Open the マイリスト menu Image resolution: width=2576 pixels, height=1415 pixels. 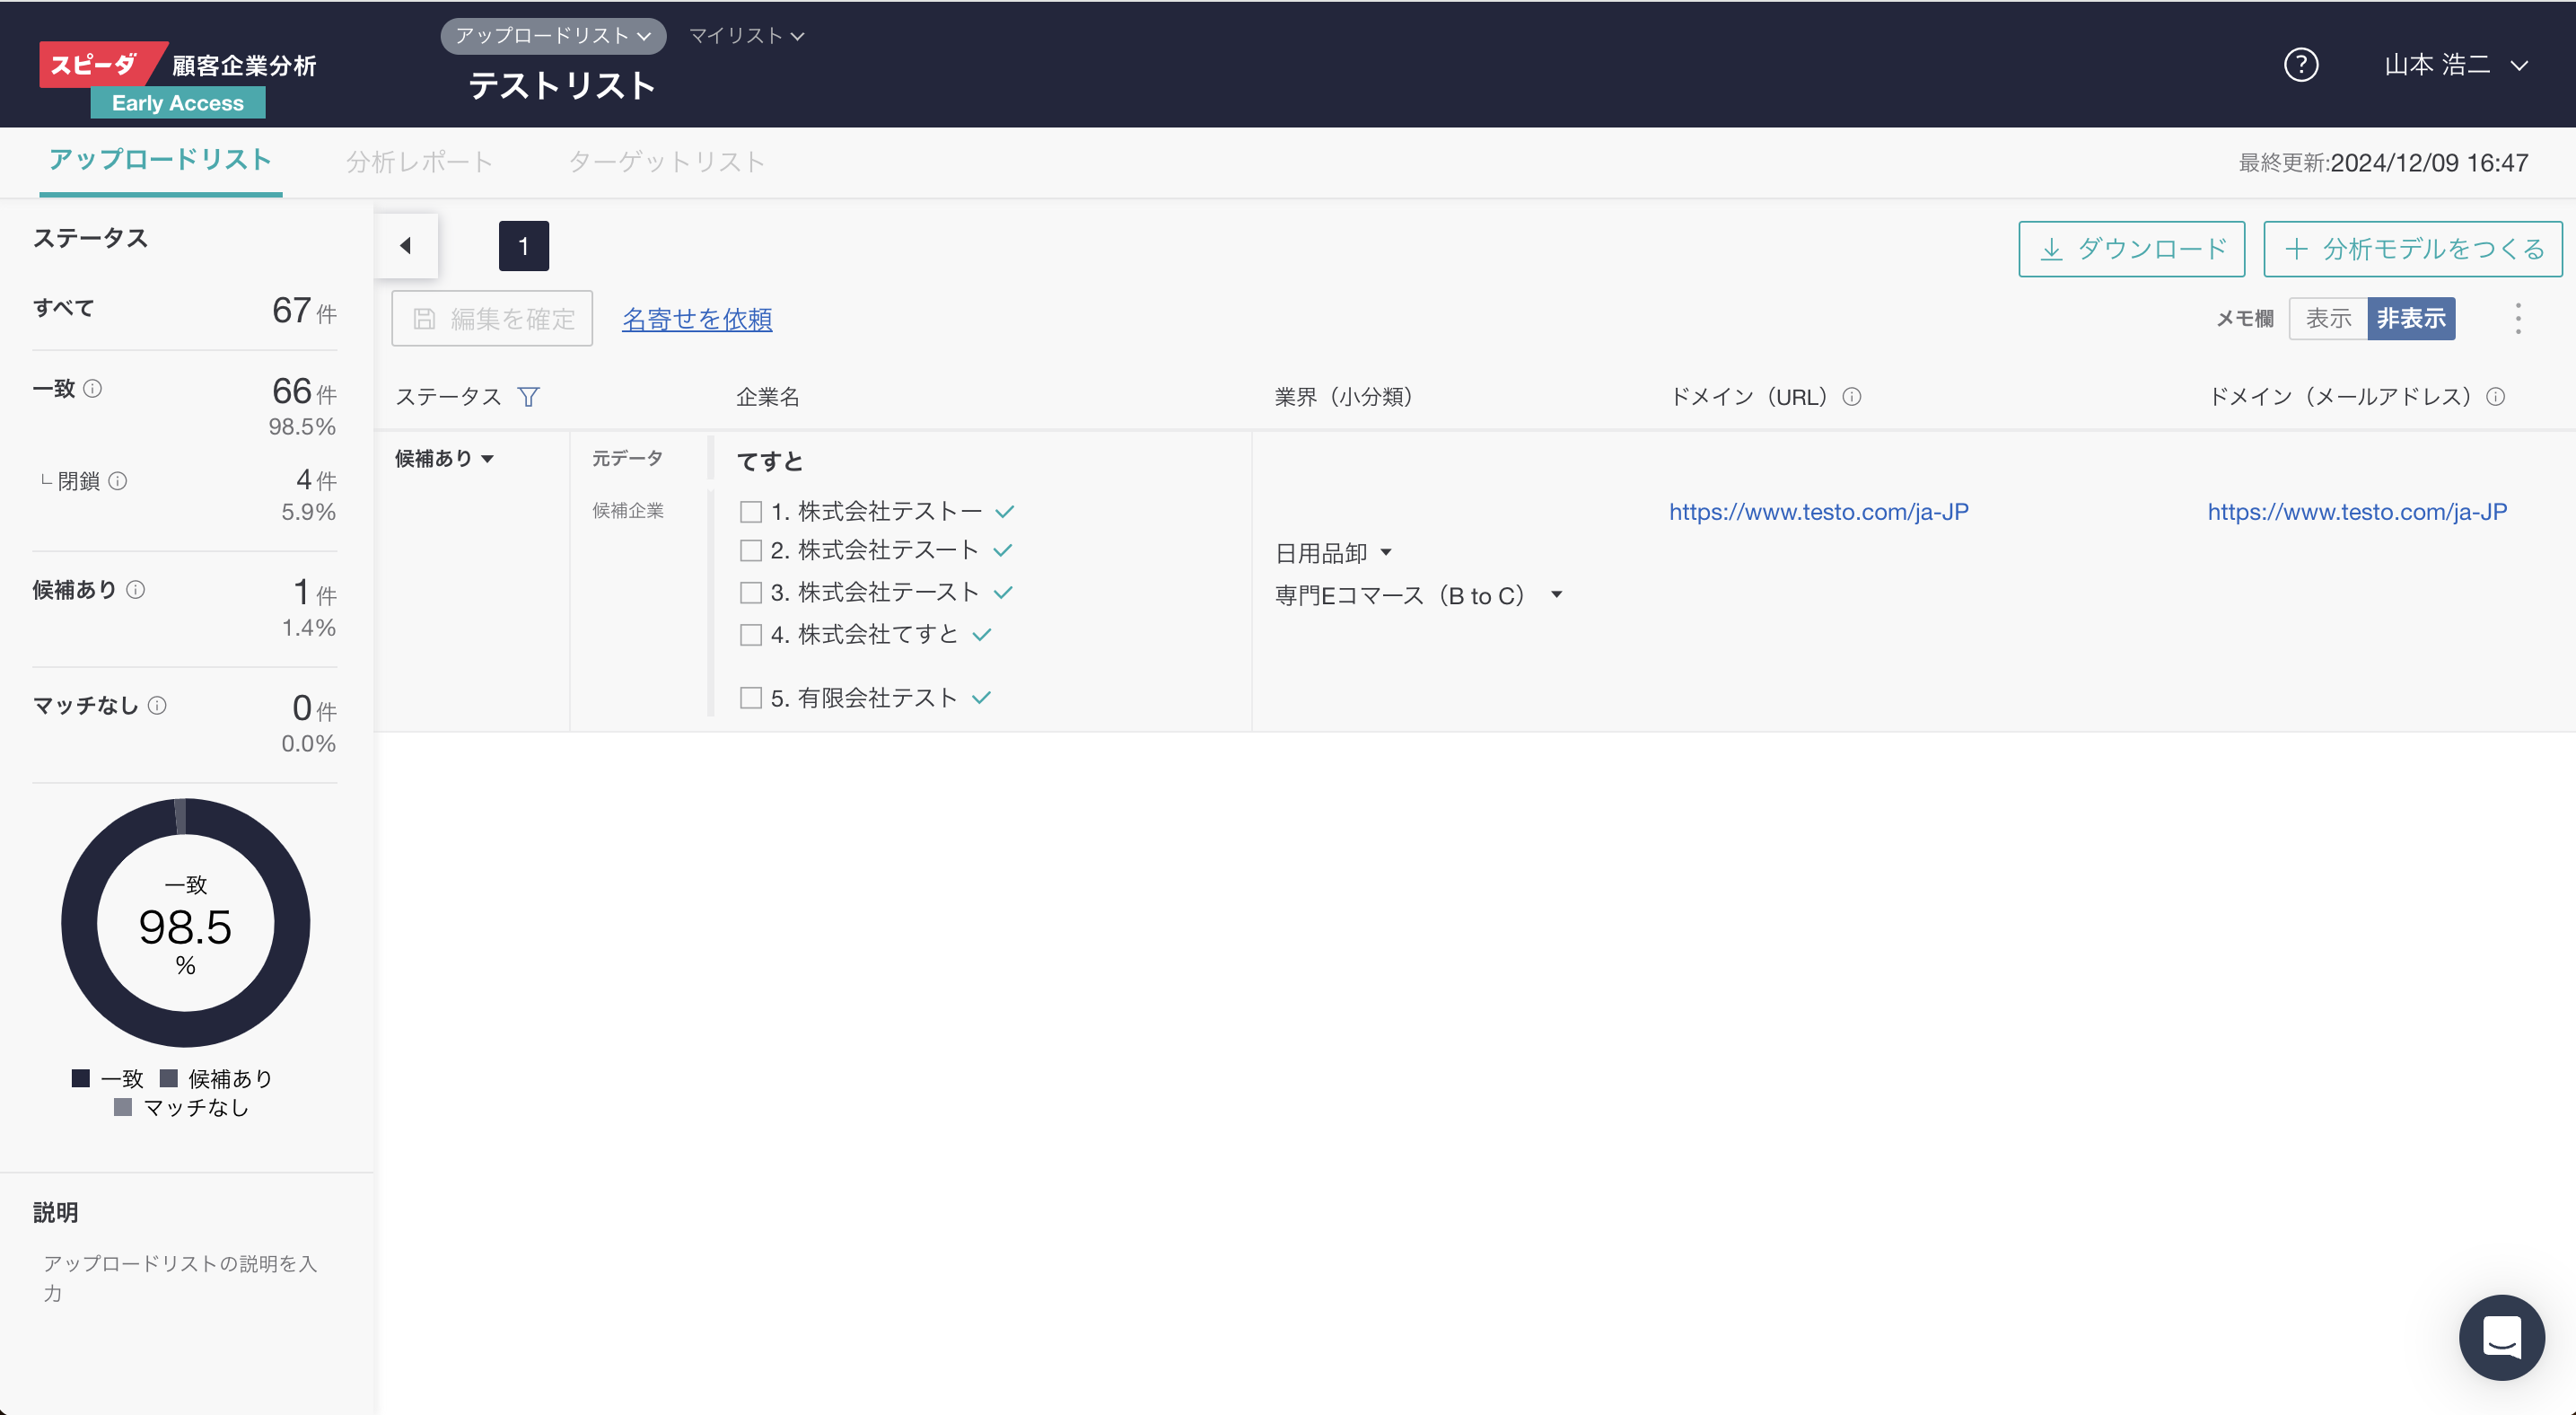pos(746,36)
